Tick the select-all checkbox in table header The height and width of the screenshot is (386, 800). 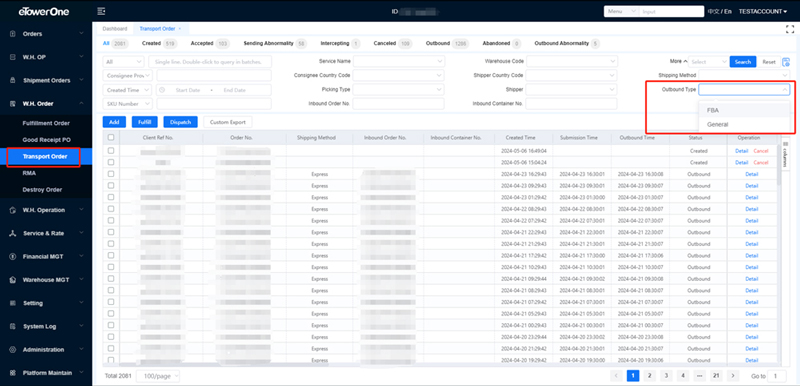coord(111,137)
